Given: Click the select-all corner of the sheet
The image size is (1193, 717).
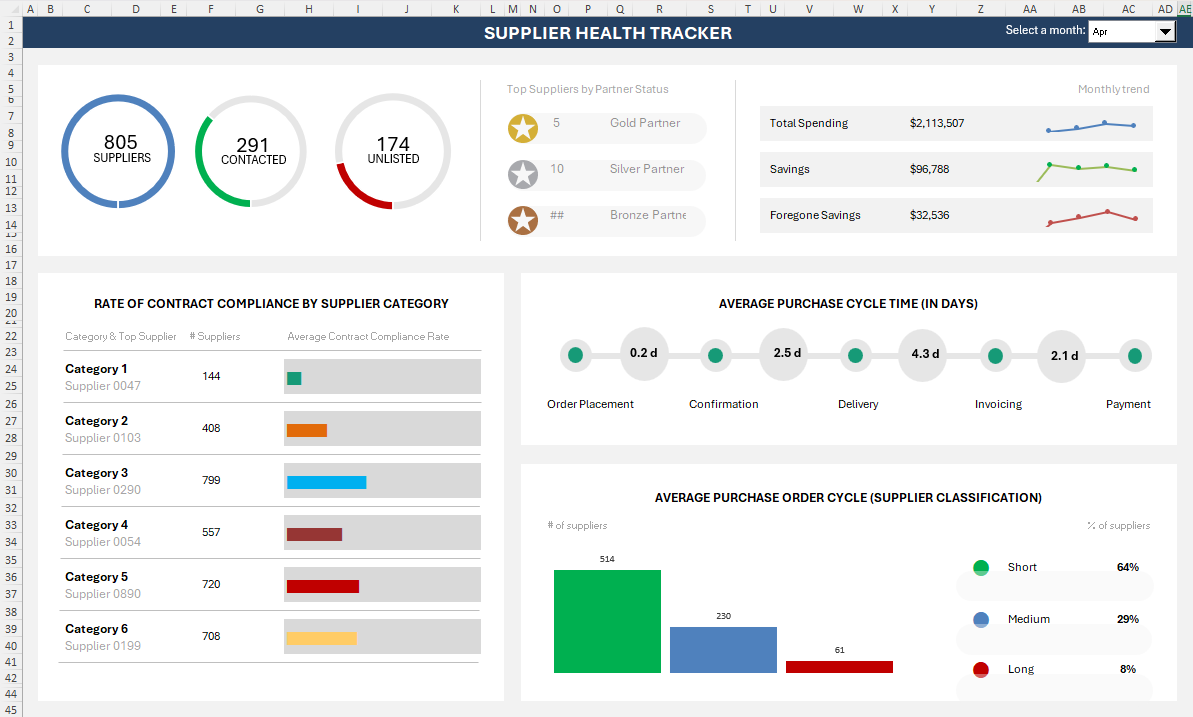Looking at the screenshot, I should coord(11,8).
